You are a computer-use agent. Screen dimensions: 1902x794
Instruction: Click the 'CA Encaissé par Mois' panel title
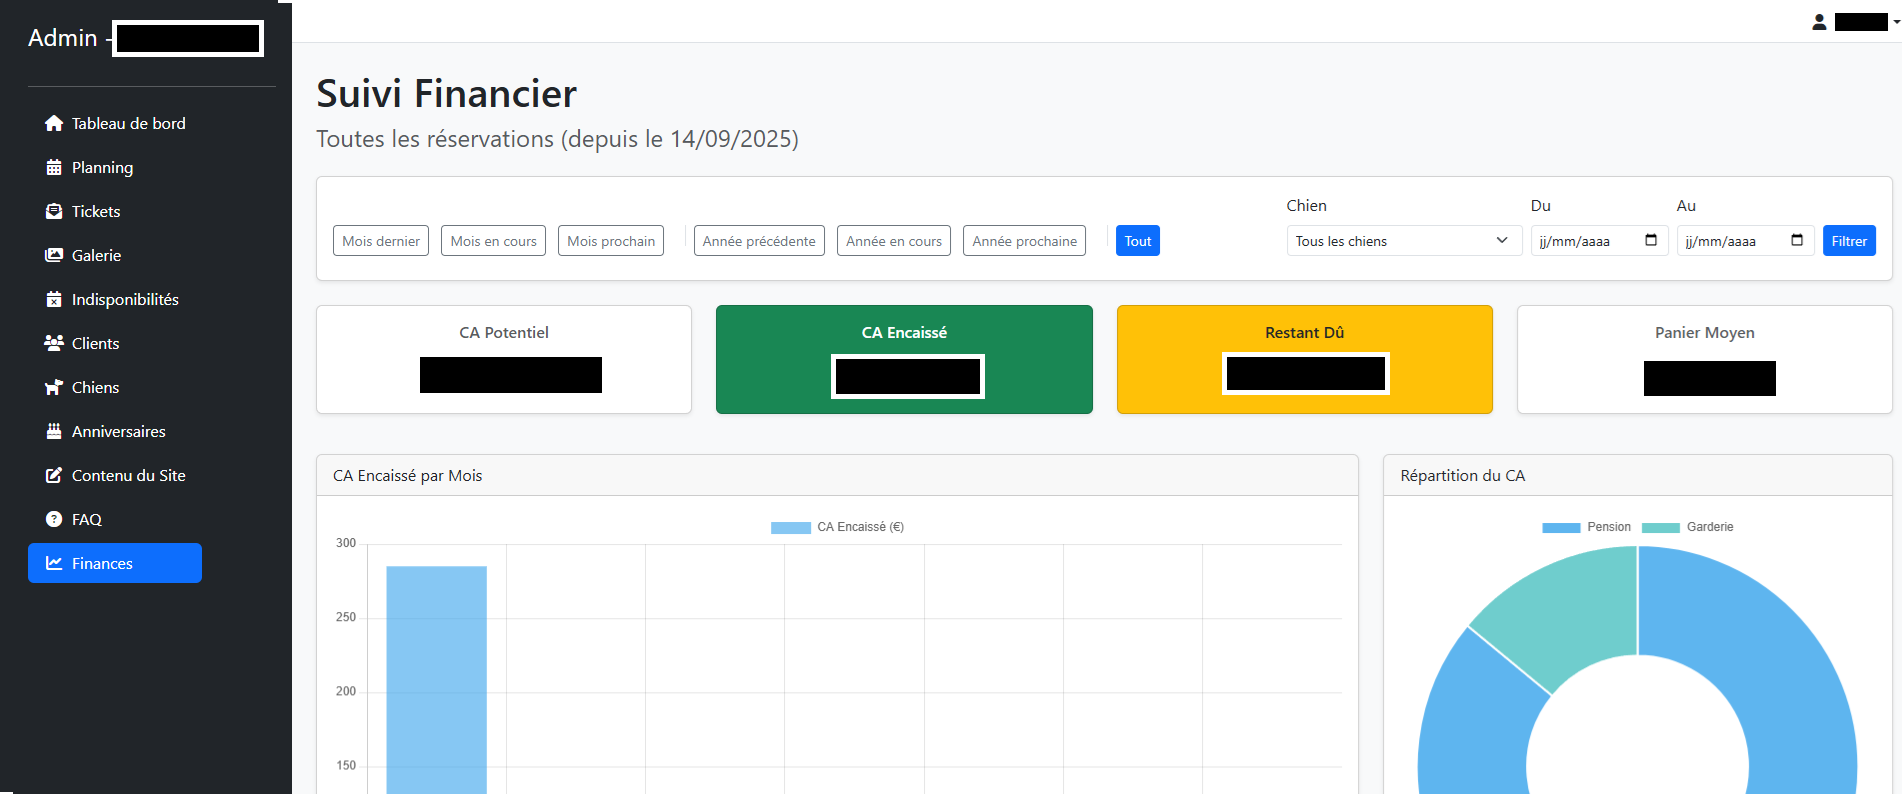408,476
